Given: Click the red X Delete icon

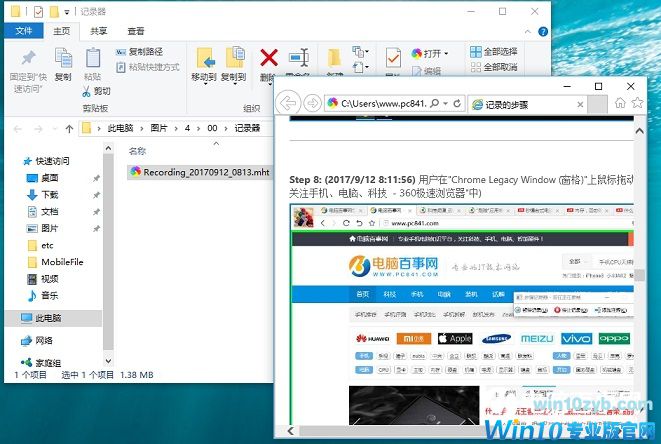Looking at the screenshot, I should pyautogui.click(x=269, y=58).
